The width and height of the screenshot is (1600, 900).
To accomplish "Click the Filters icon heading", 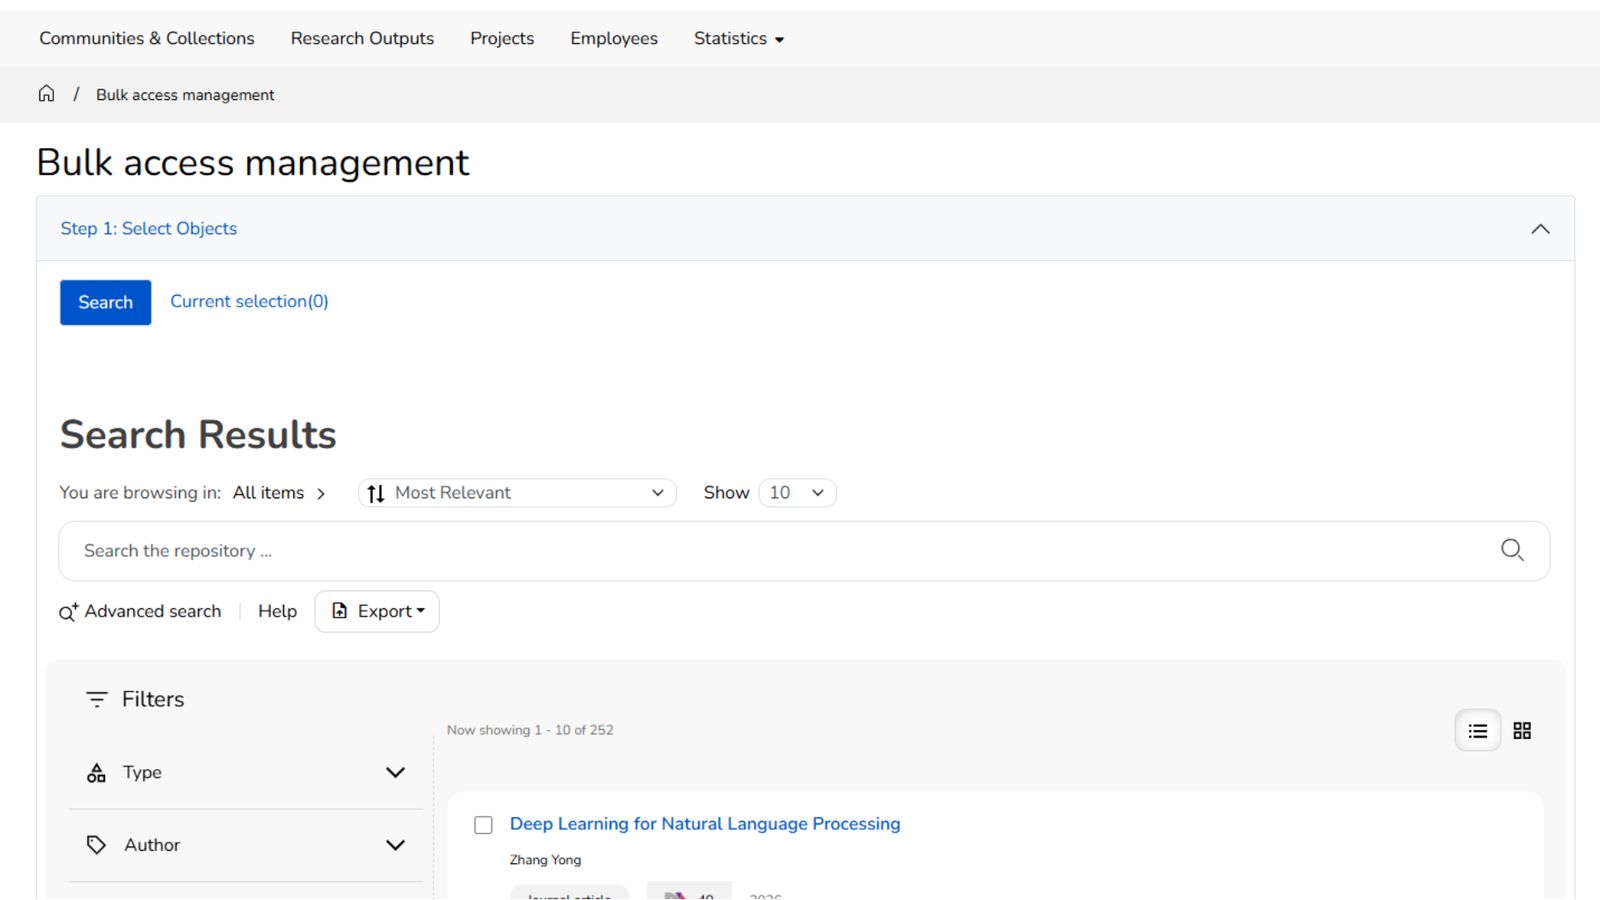I will tap(96, 699).
